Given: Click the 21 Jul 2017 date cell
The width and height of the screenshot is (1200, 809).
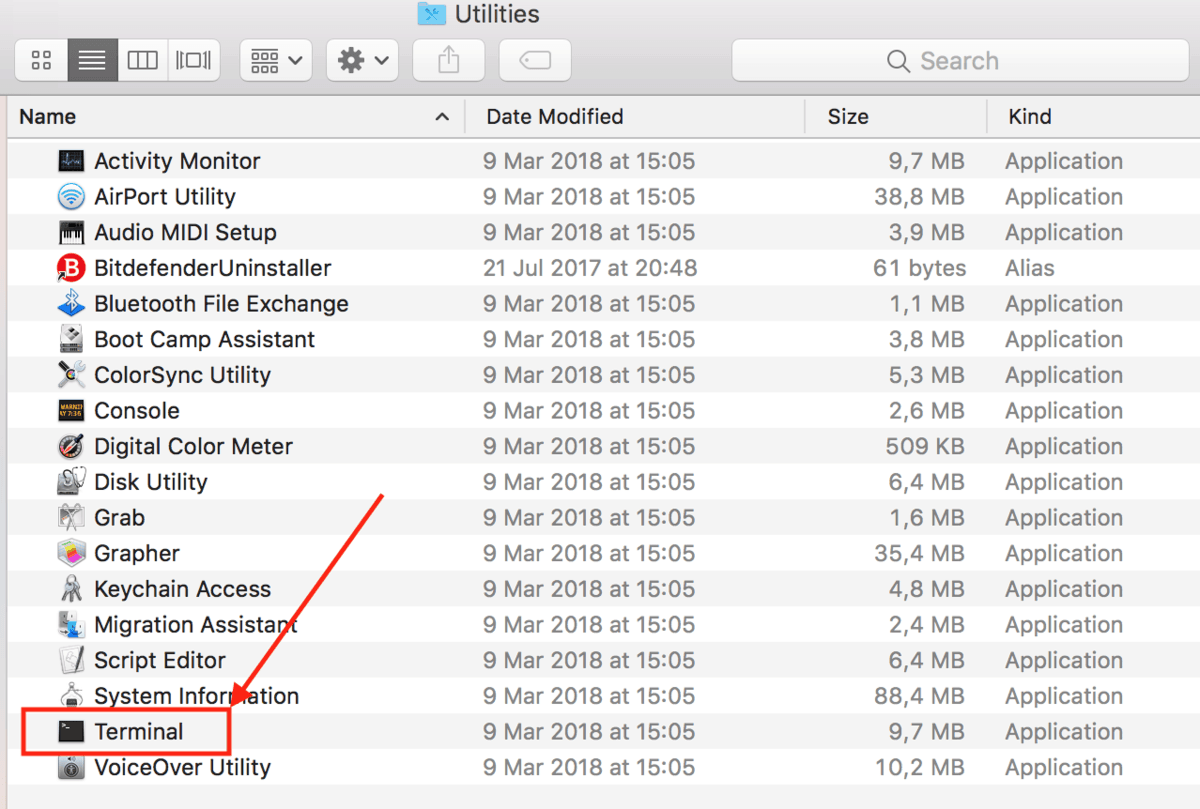Looking at the screenshot, I should (590, 268).
